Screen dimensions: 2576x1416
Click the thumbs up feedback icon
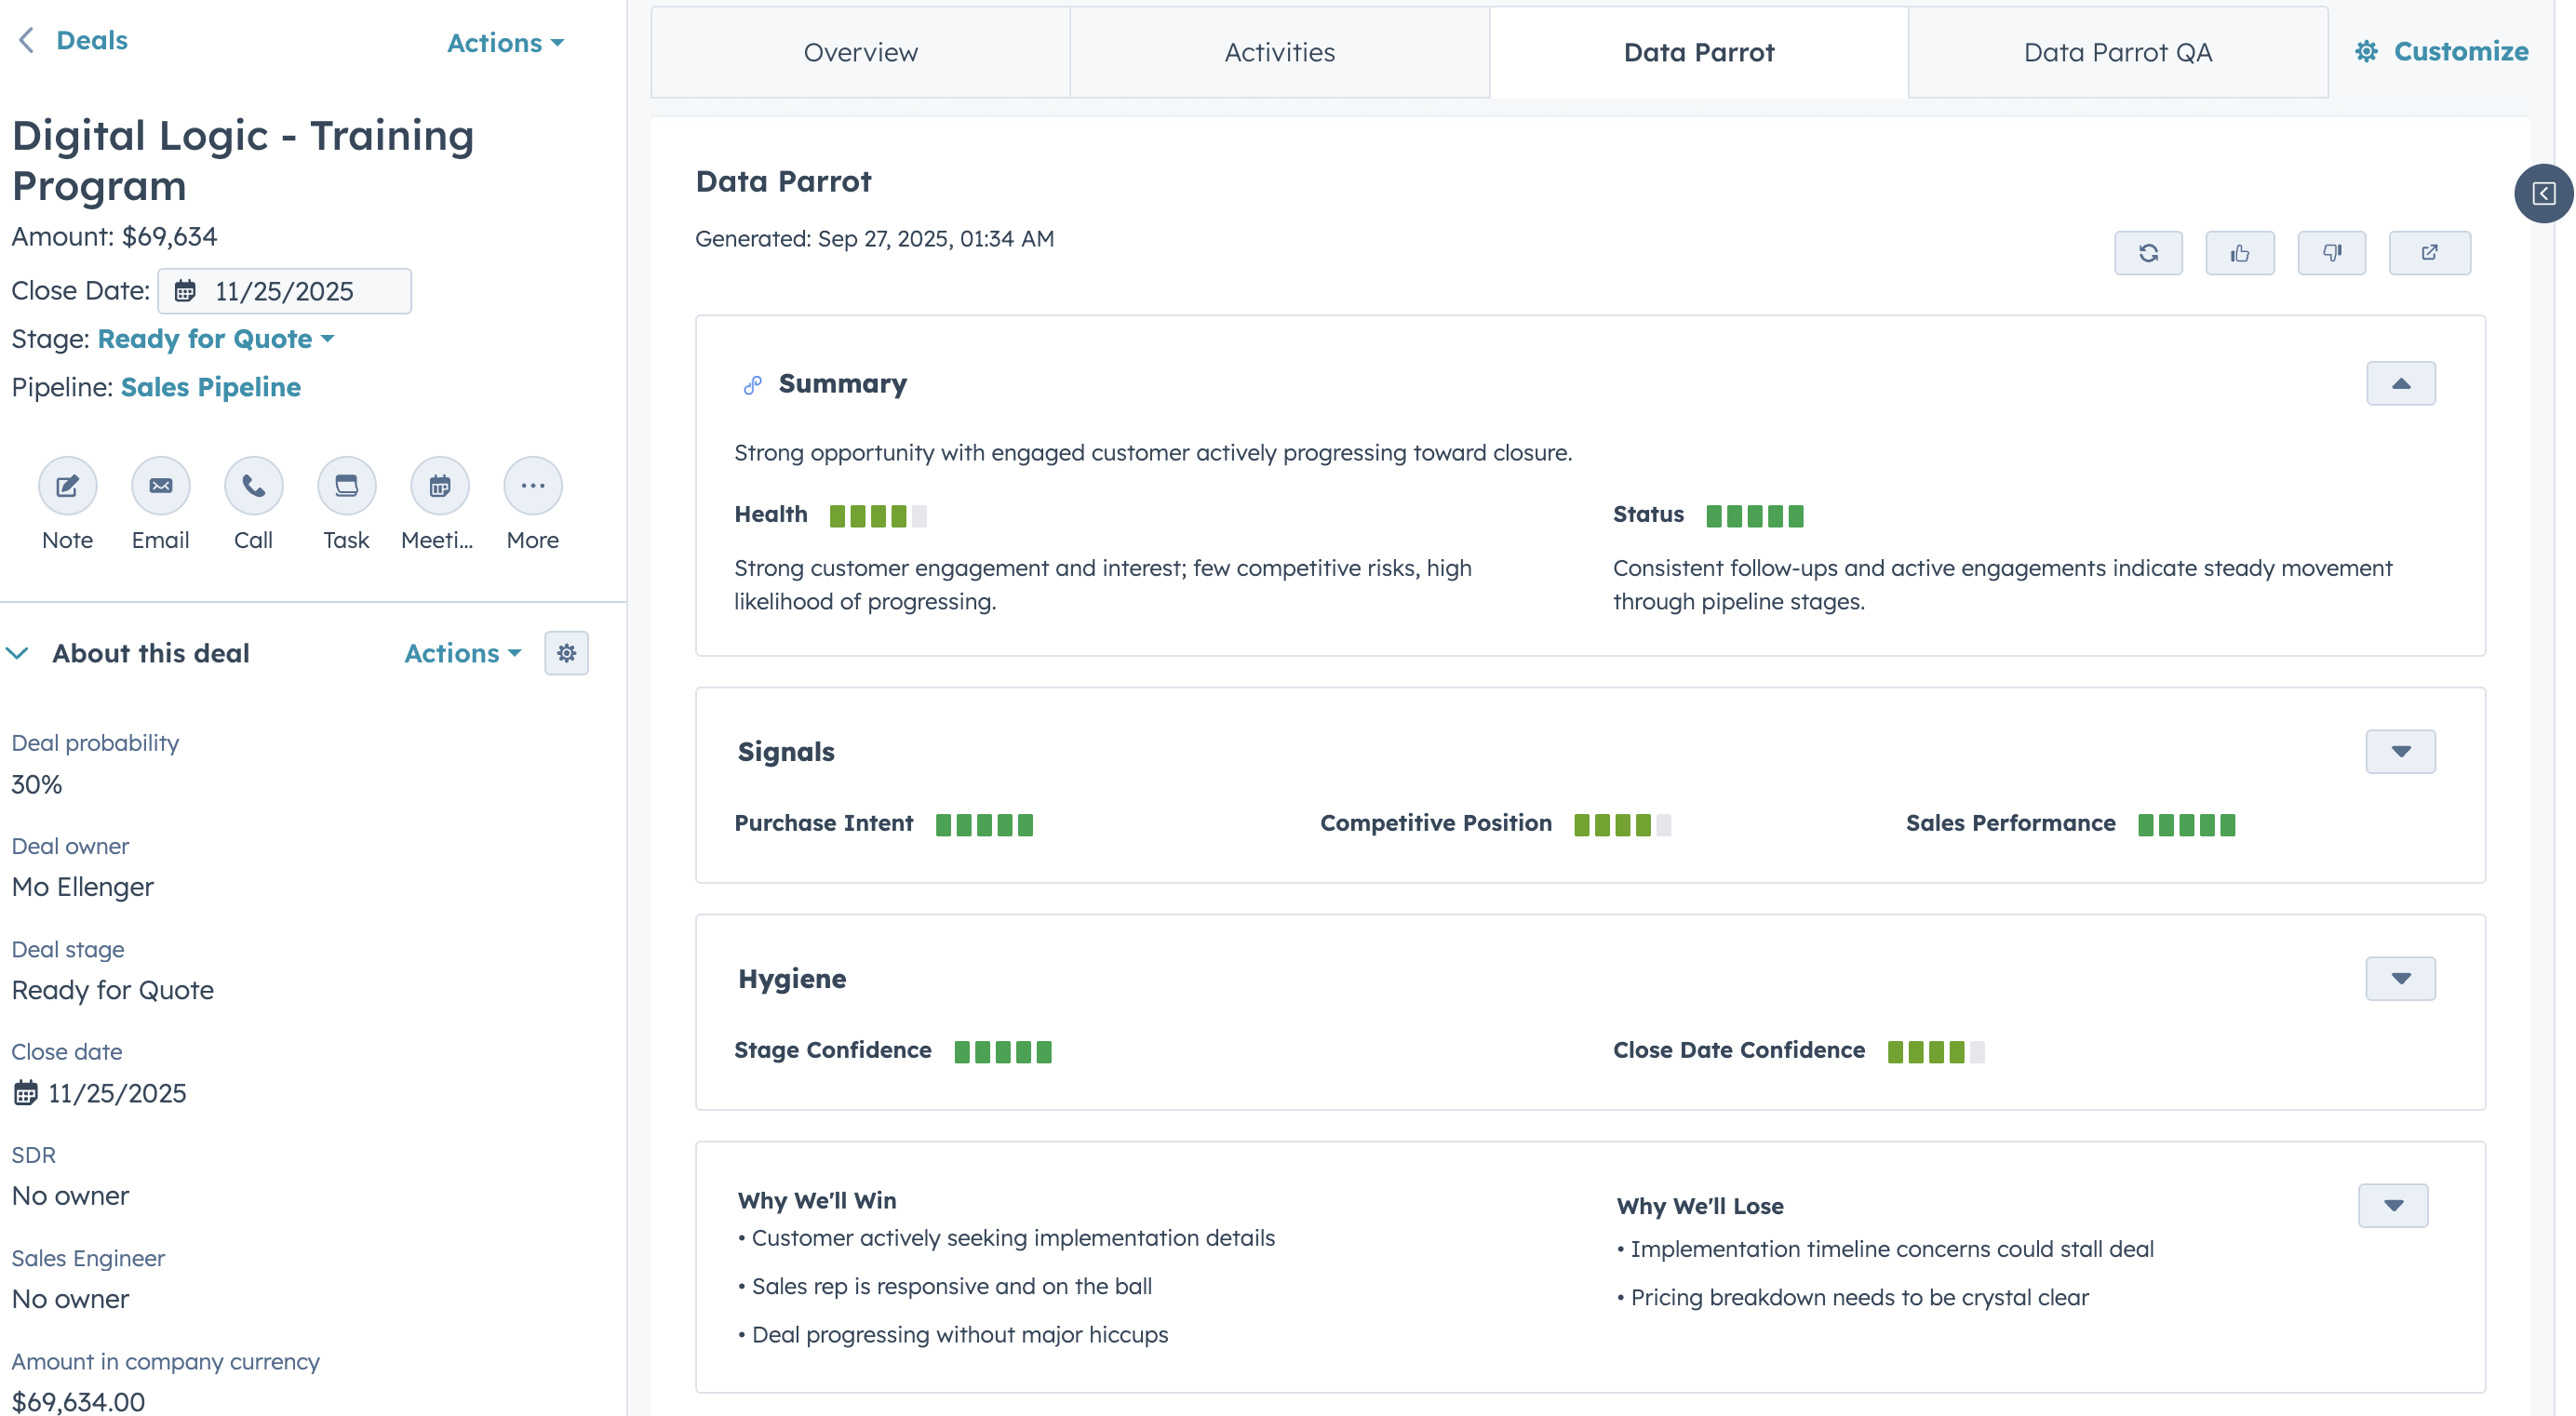2239,253
